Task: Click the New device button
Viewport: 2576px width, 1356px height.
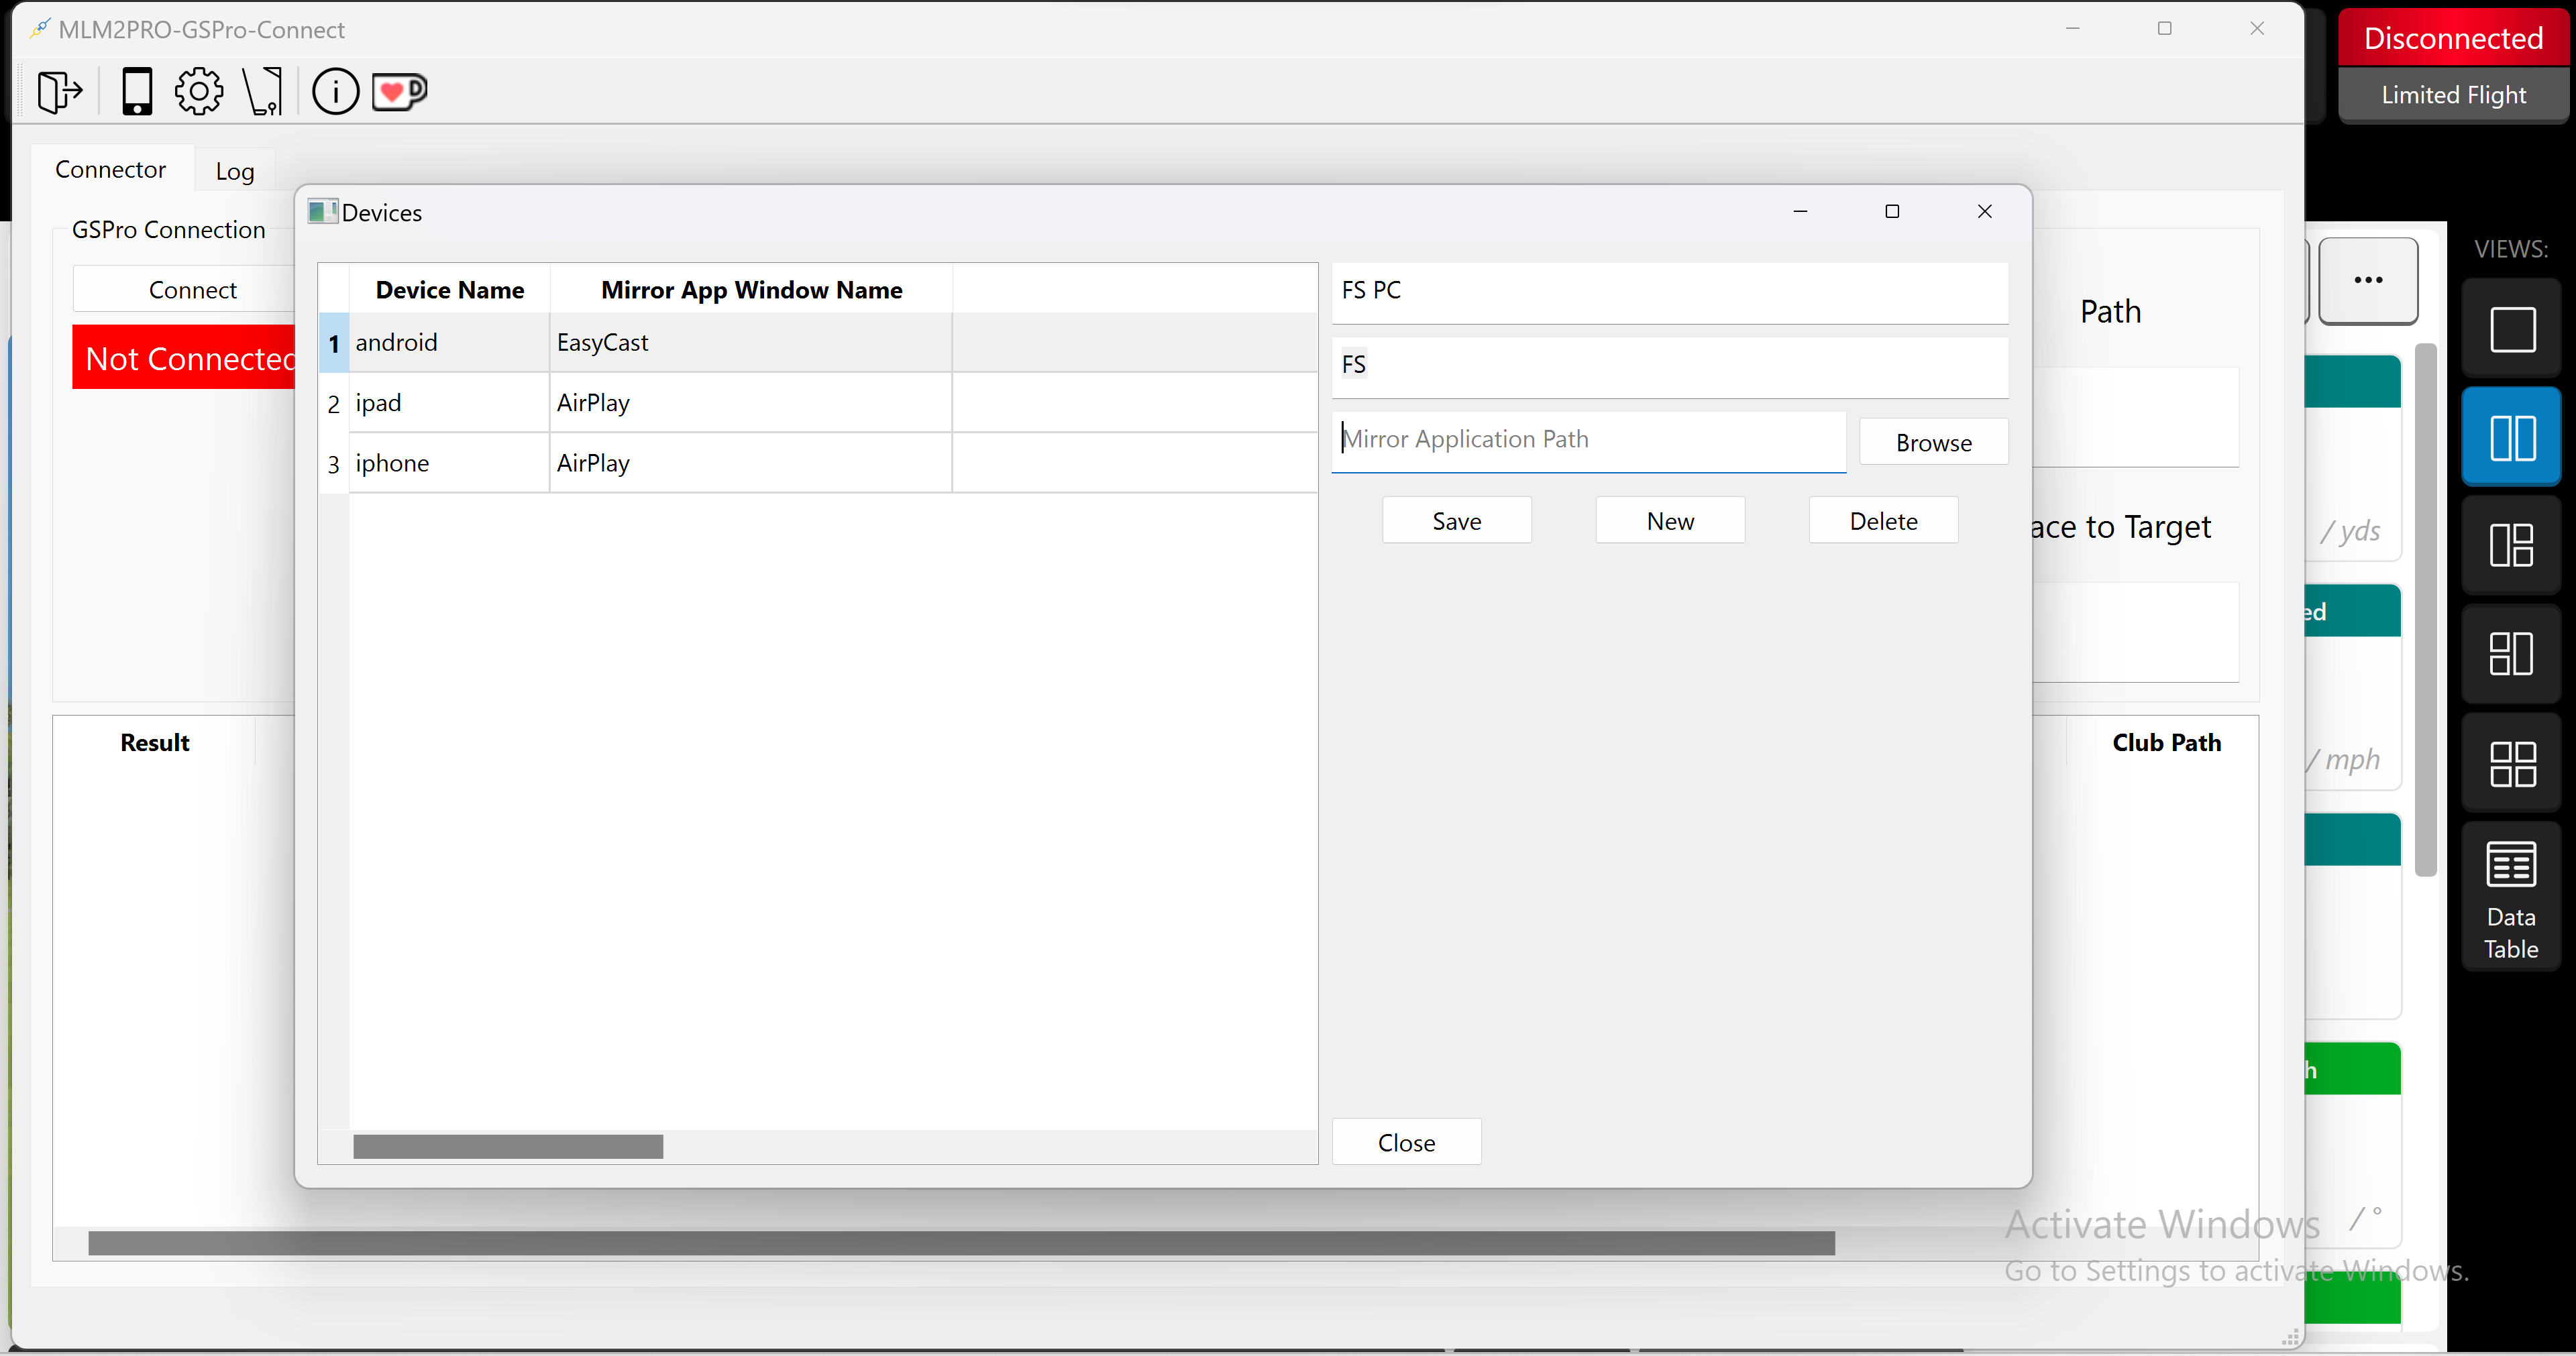Action: [x=1669, y=521]
